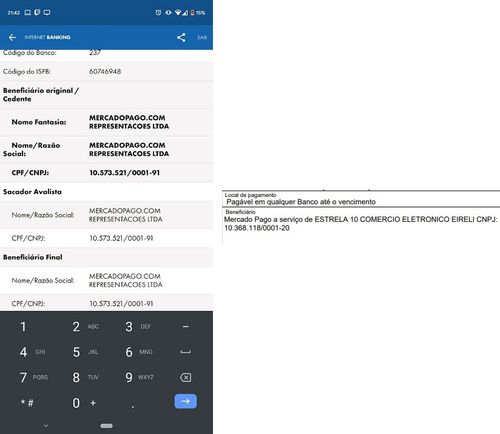The image size is (500, 434).
Task: Tap the minus key on keypad
Action: pyautogui.click(x=186, y=327)
